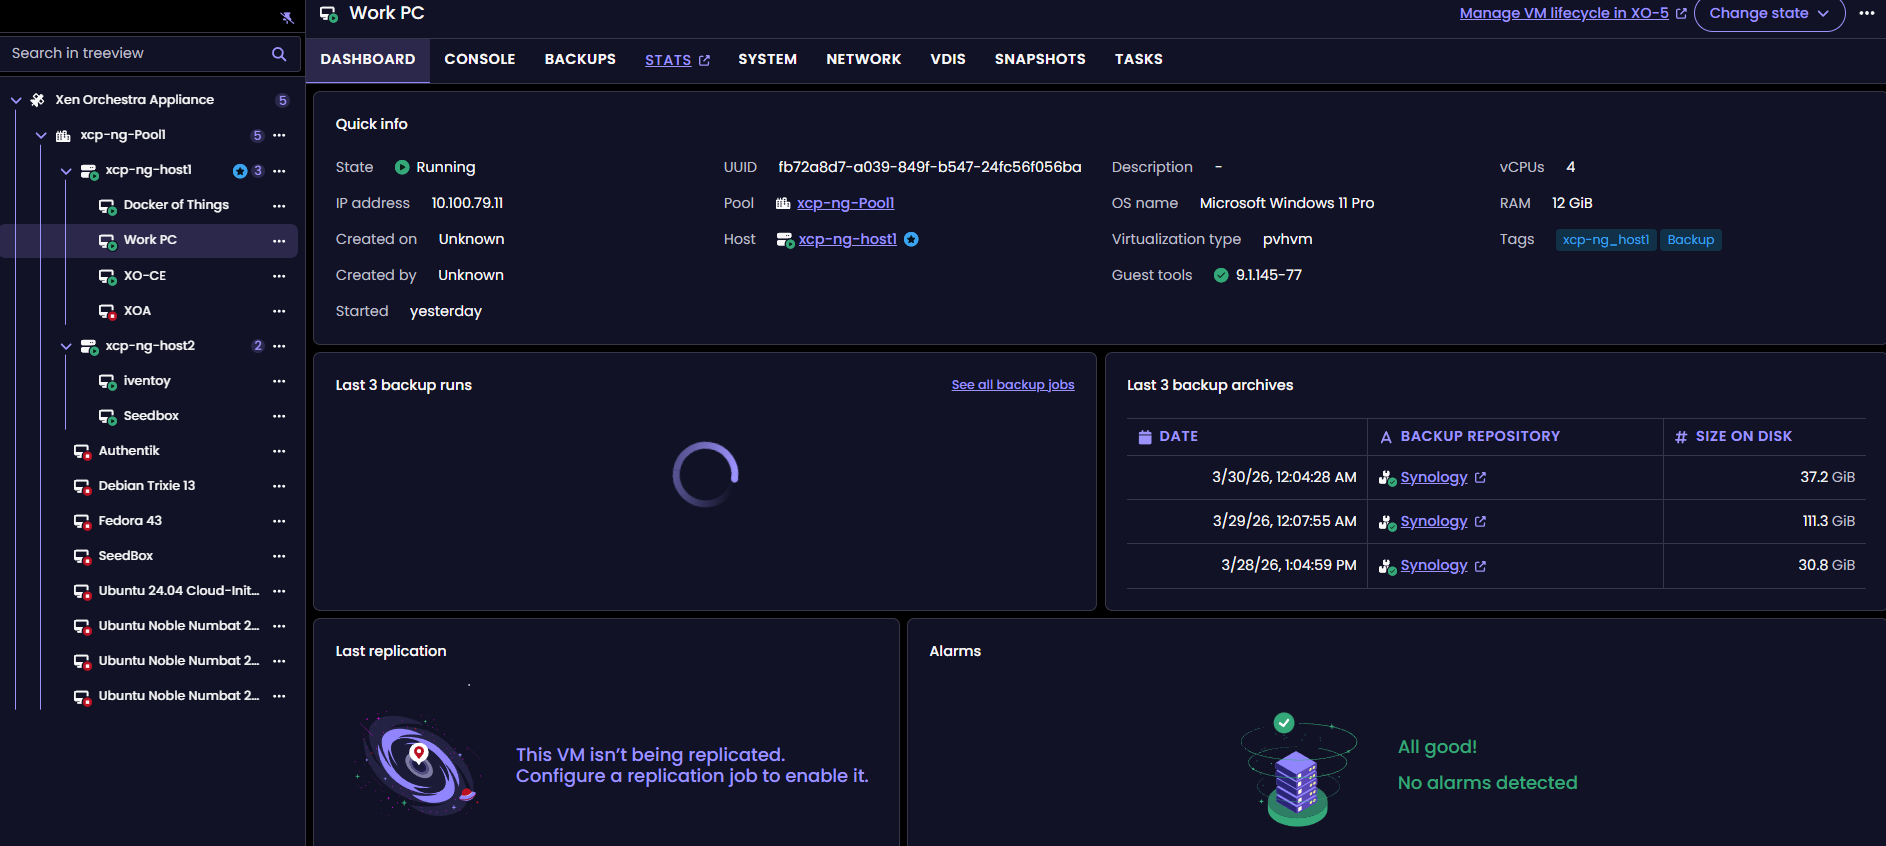Open the Change state dropdown
1886x846 pixels.
tap(1769, 14)
